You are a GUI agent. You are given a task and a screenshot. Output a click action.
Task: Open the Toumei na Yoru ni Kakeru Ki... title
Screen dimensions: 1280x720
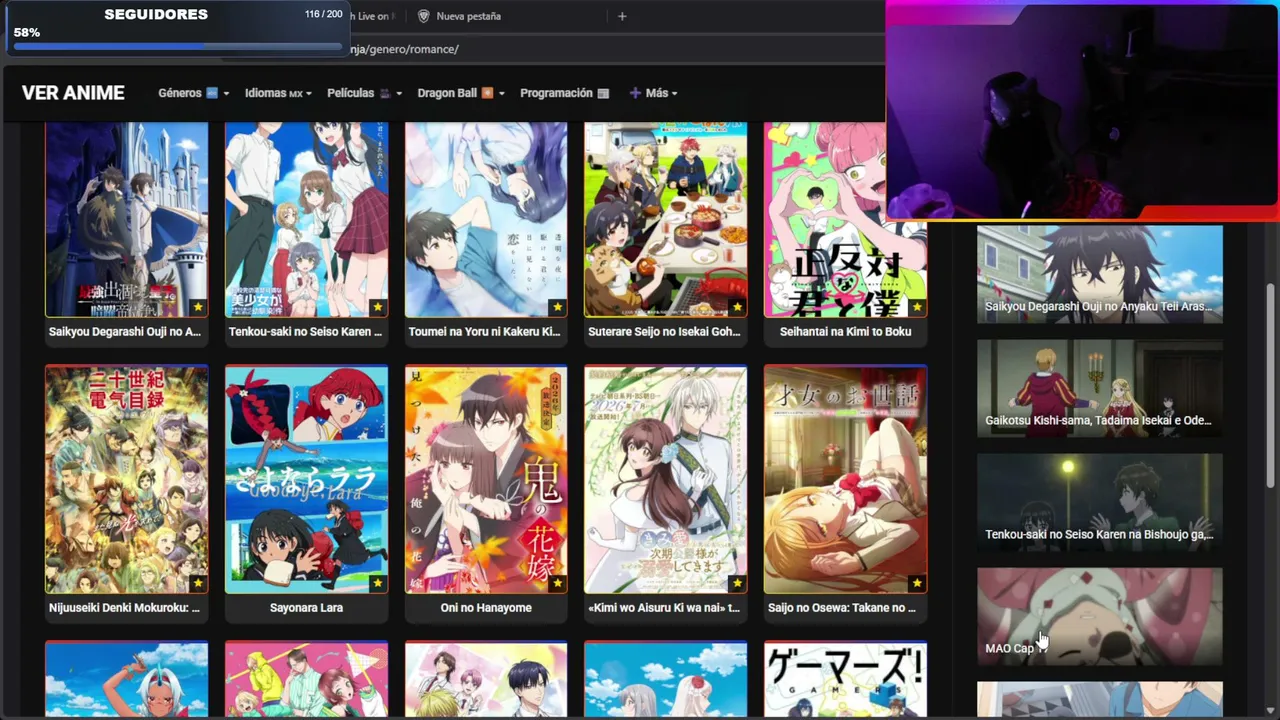[484, 332]
